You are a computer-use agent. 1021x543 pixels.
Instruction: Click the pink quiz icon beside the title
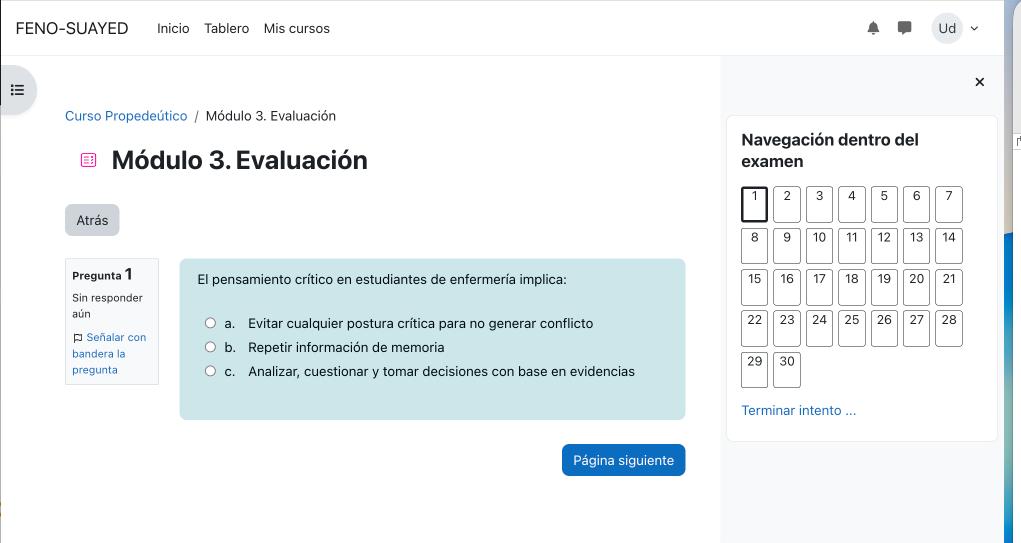click(x=89, y=160)
